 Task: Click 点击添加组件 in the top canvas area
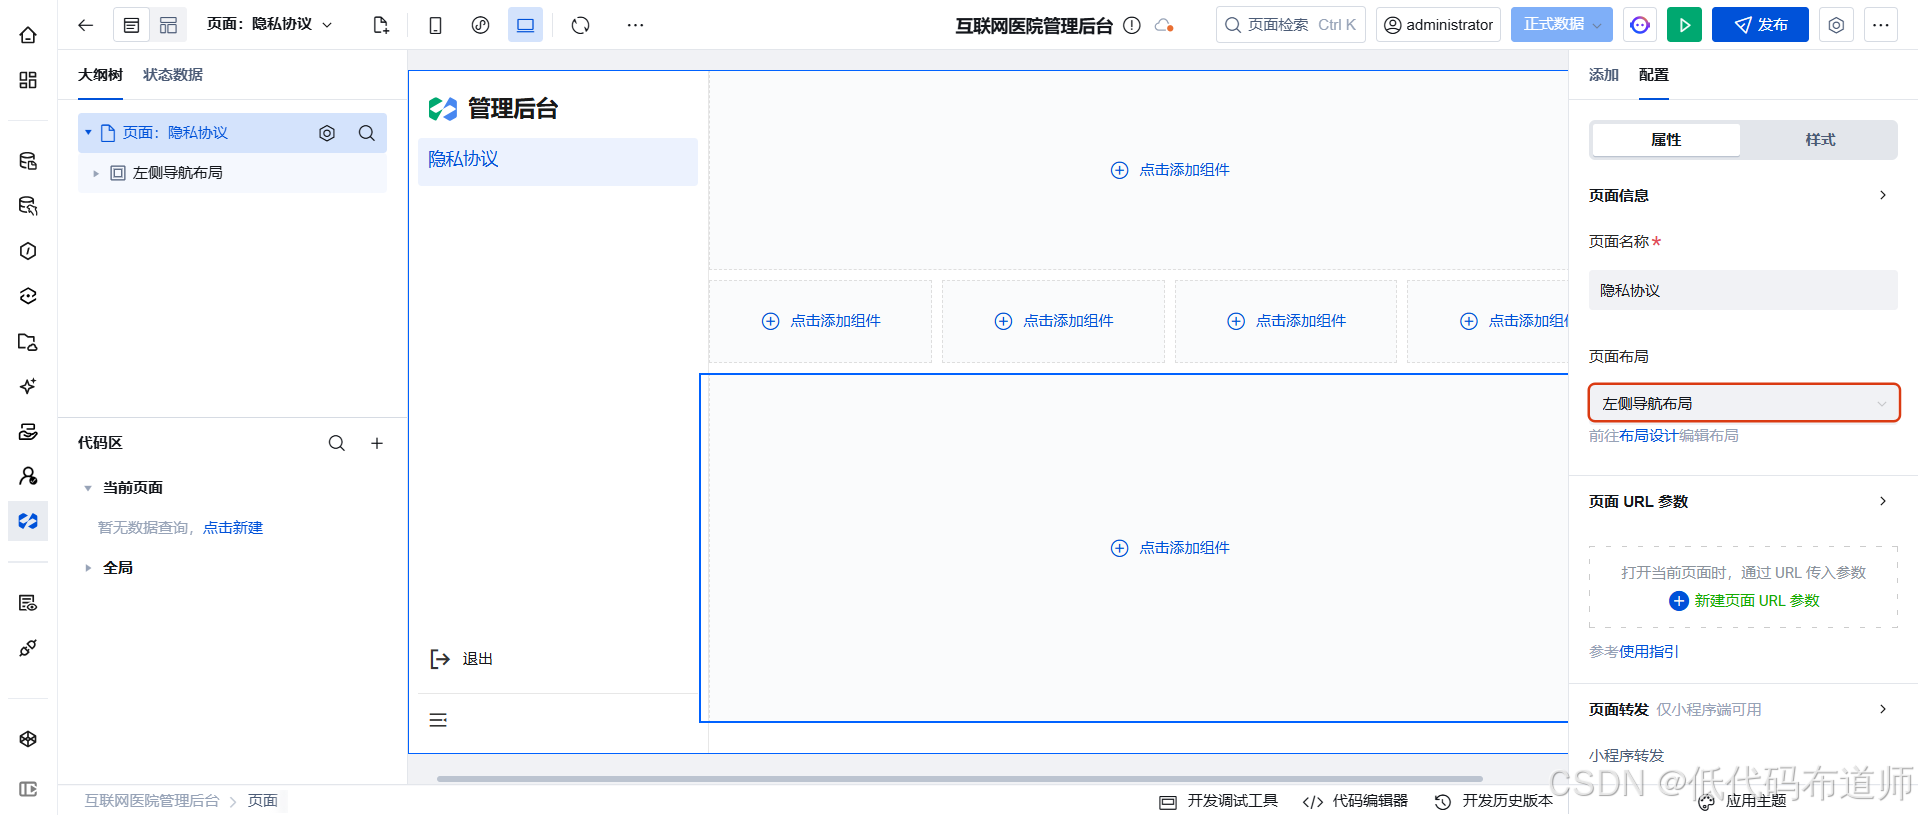1170,170
